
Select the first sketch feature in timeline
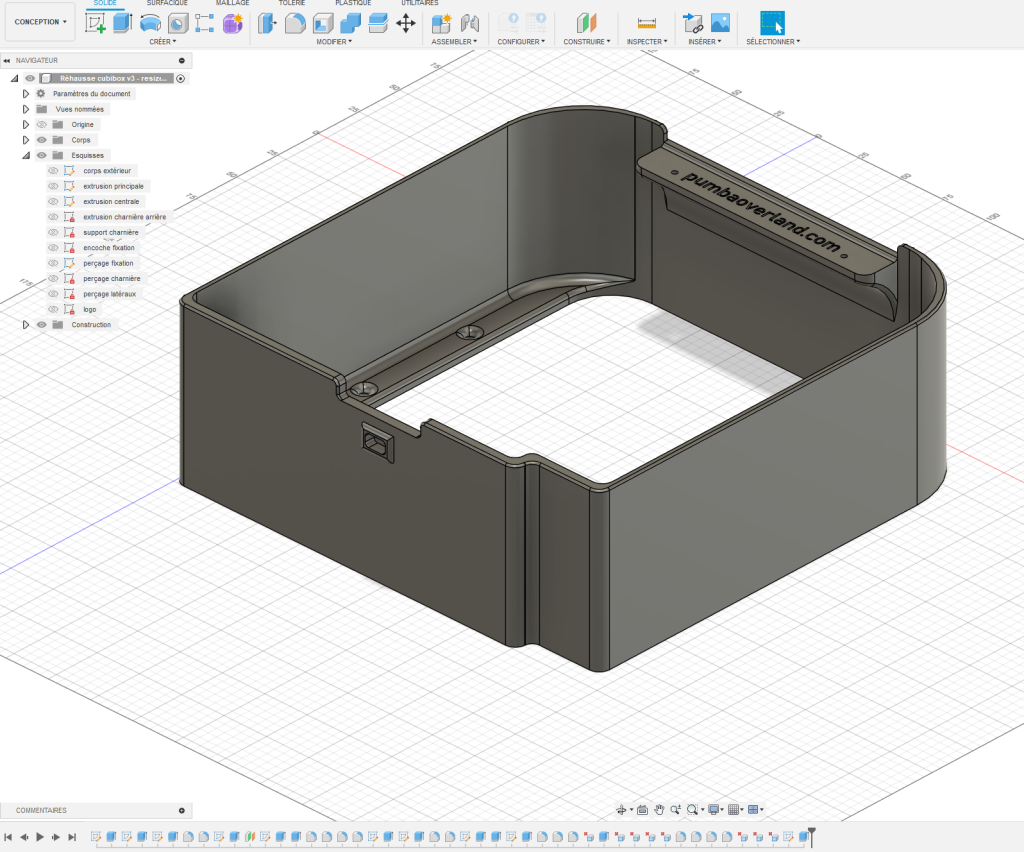[96, 836]
